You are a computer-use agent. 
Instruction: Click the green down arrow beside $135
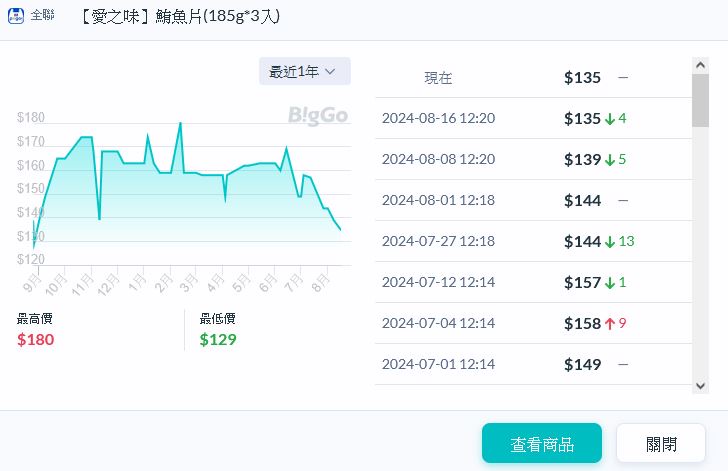click(x=610, y=119)
